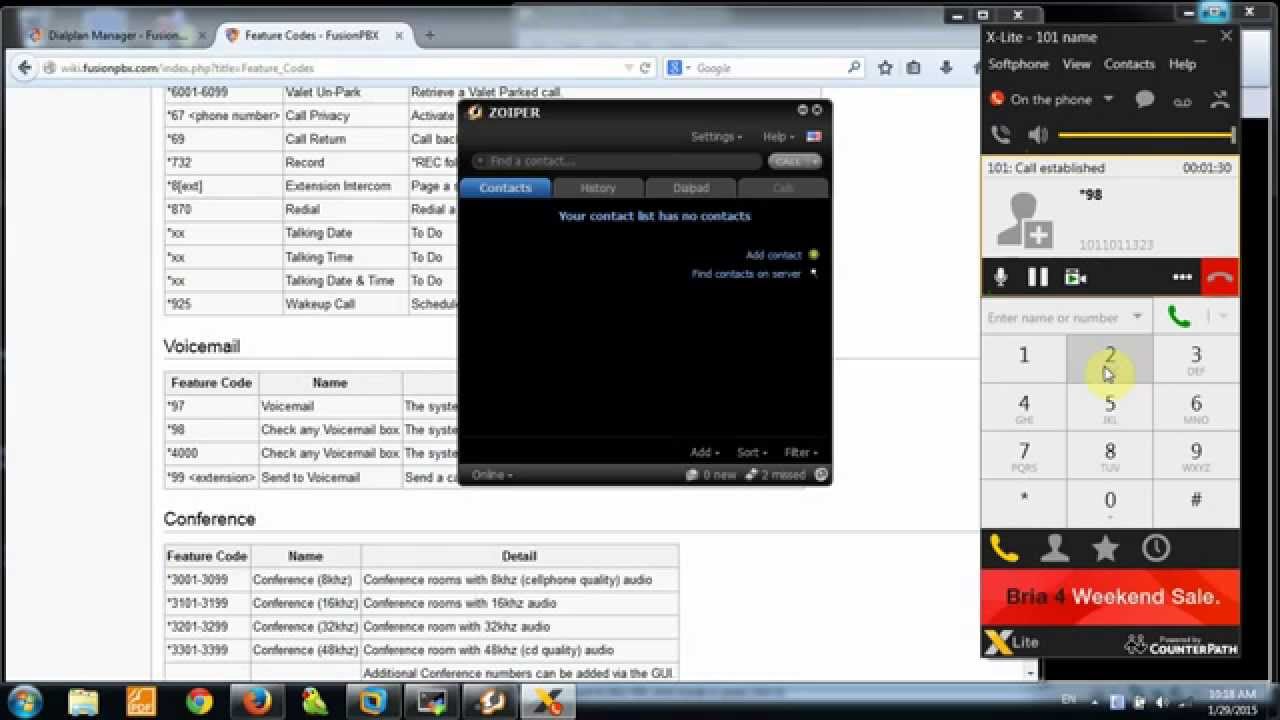Add caller to contacts using avatar icon

[1024, 221]
